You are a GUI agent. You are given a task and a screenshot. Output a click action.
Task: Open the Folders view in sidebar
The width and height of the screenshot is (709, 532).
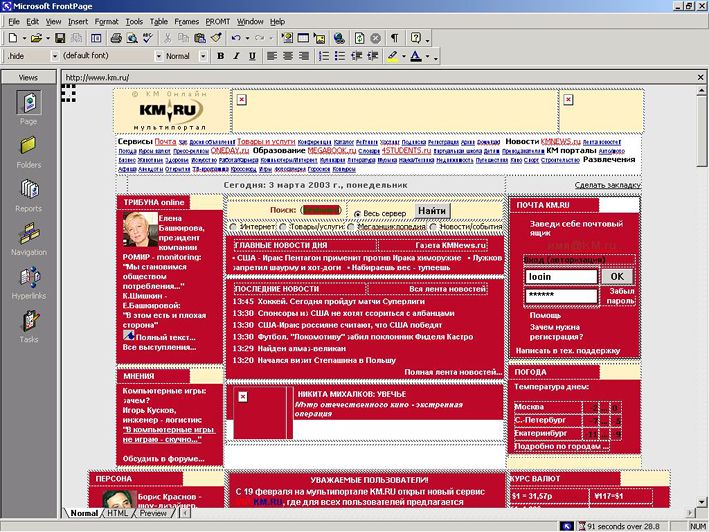28,149
